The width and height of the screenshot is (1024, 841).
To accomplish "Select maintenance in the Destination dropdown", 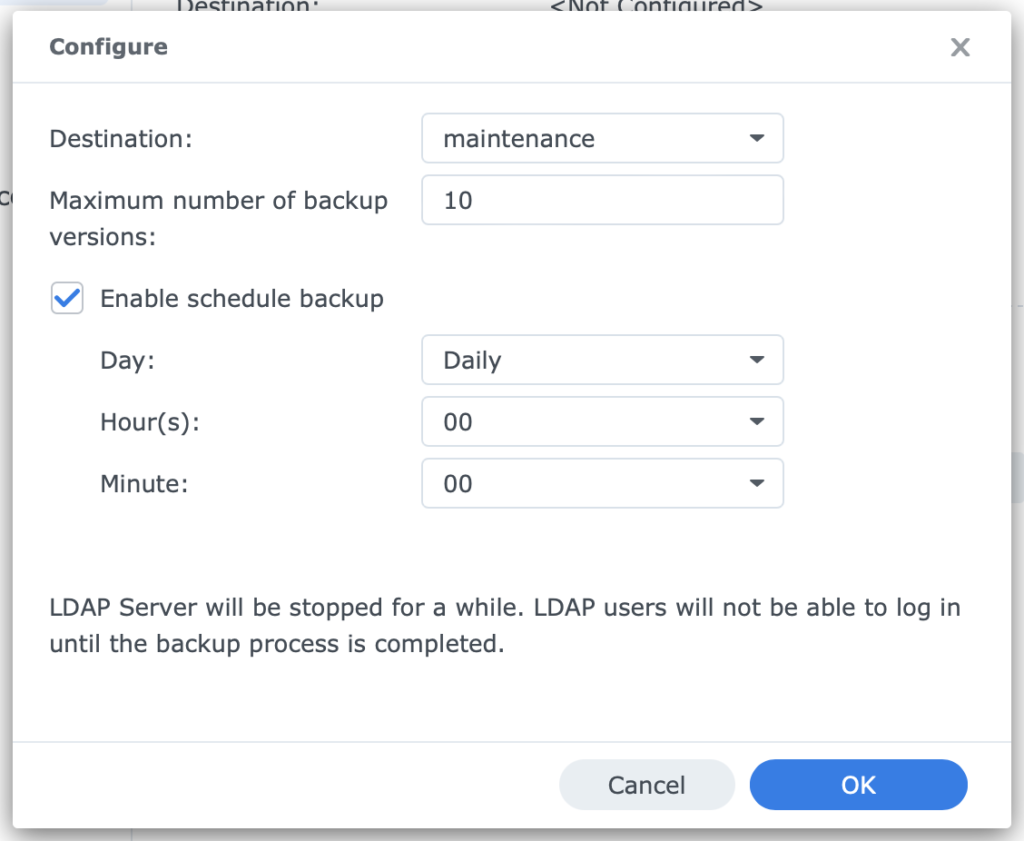I will (600, 138).
